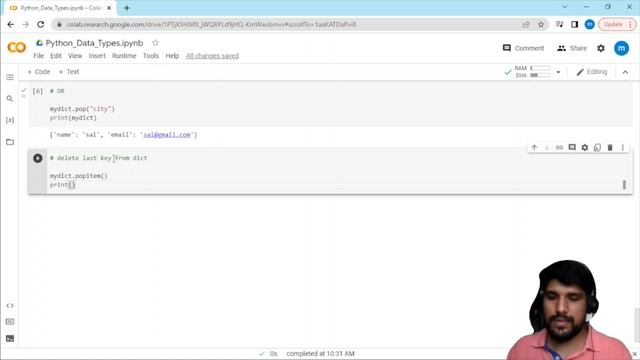Open the command palette icon
This screenshot has width=640, height=360.
10,322
